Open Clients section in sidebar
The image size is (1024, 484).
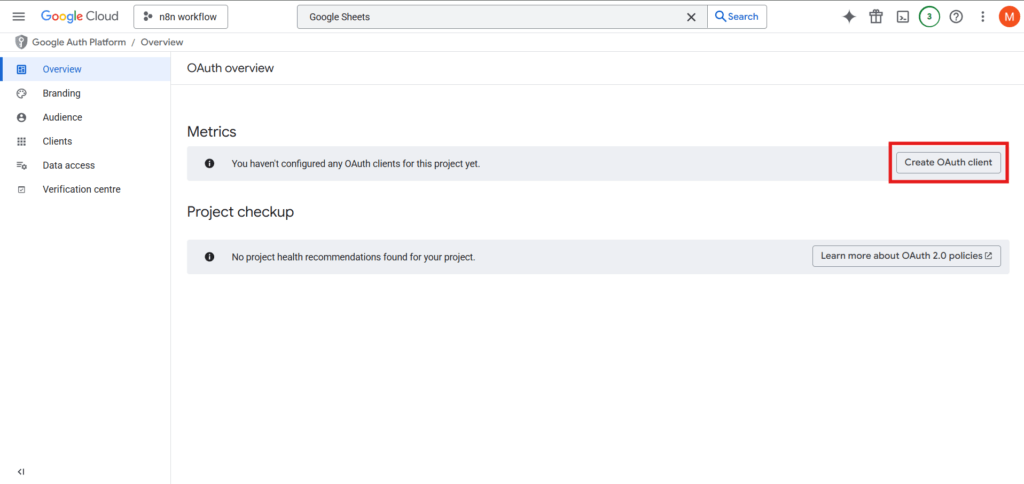[x=57, y=141]
